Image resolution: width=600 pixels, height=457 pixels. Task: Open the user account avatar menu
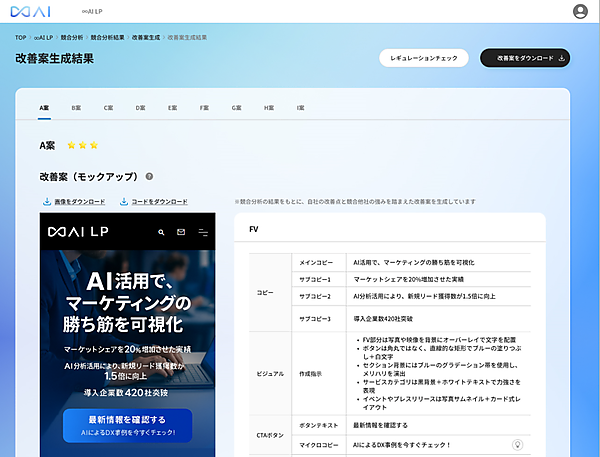(580, 11)
